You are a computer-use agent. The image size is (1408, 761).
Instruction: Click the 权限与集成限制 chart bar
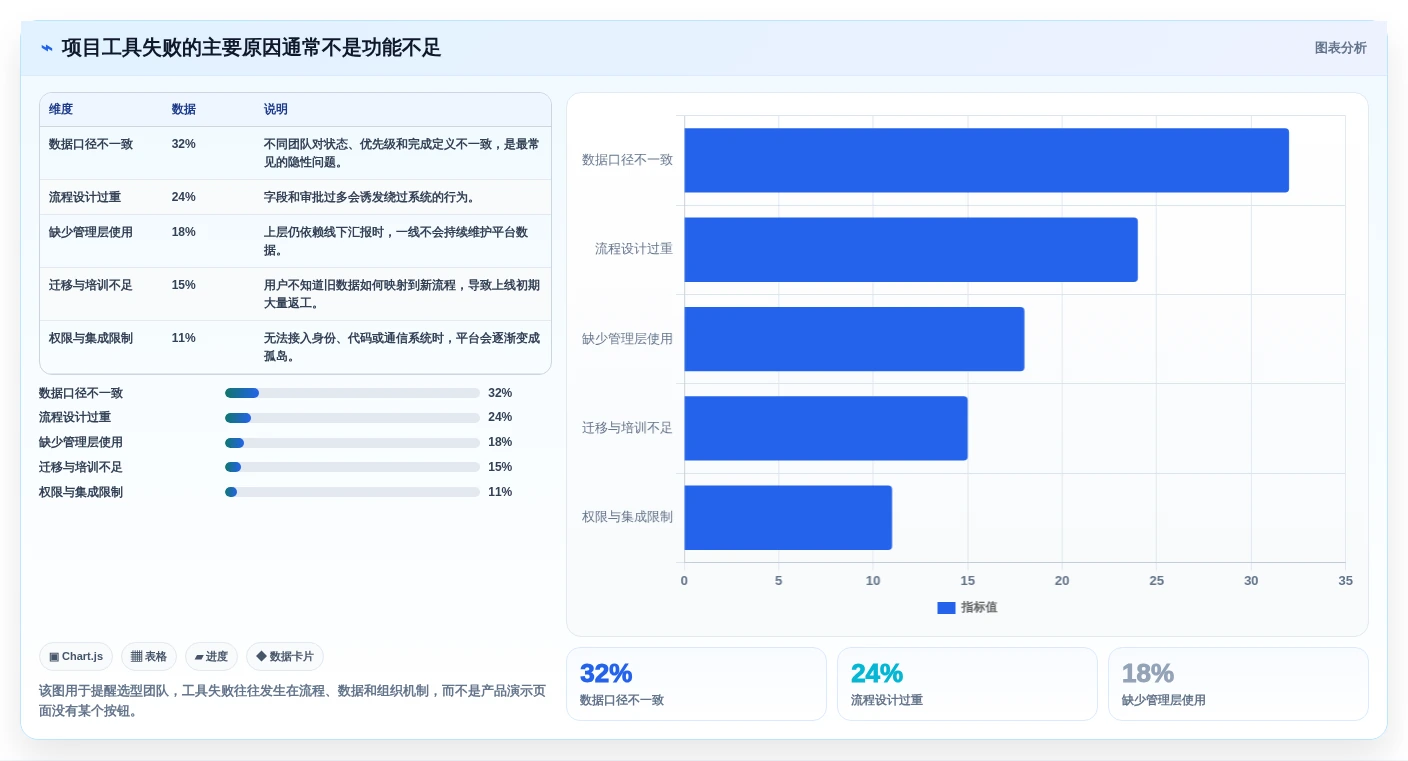pyautogui.click(x=788, y=517)
